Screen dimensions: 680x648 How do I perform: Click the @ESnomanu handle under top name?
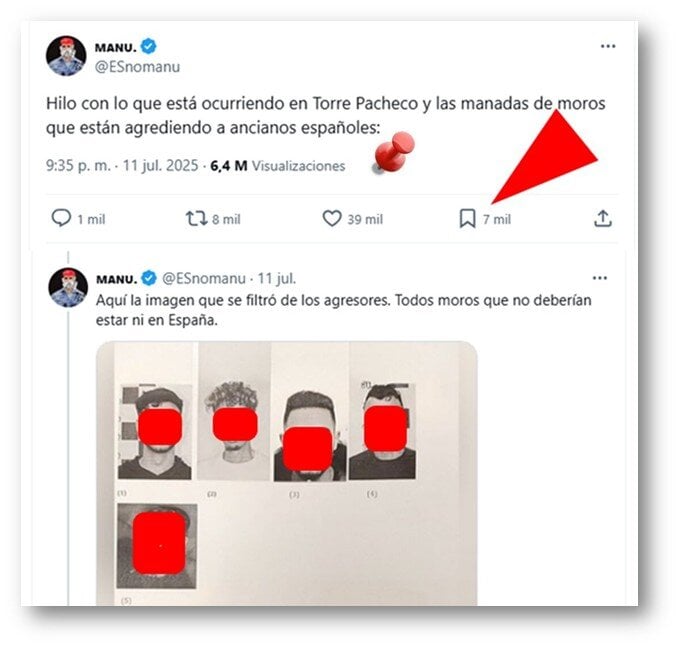pyautogui.click(x=137, y=67)
